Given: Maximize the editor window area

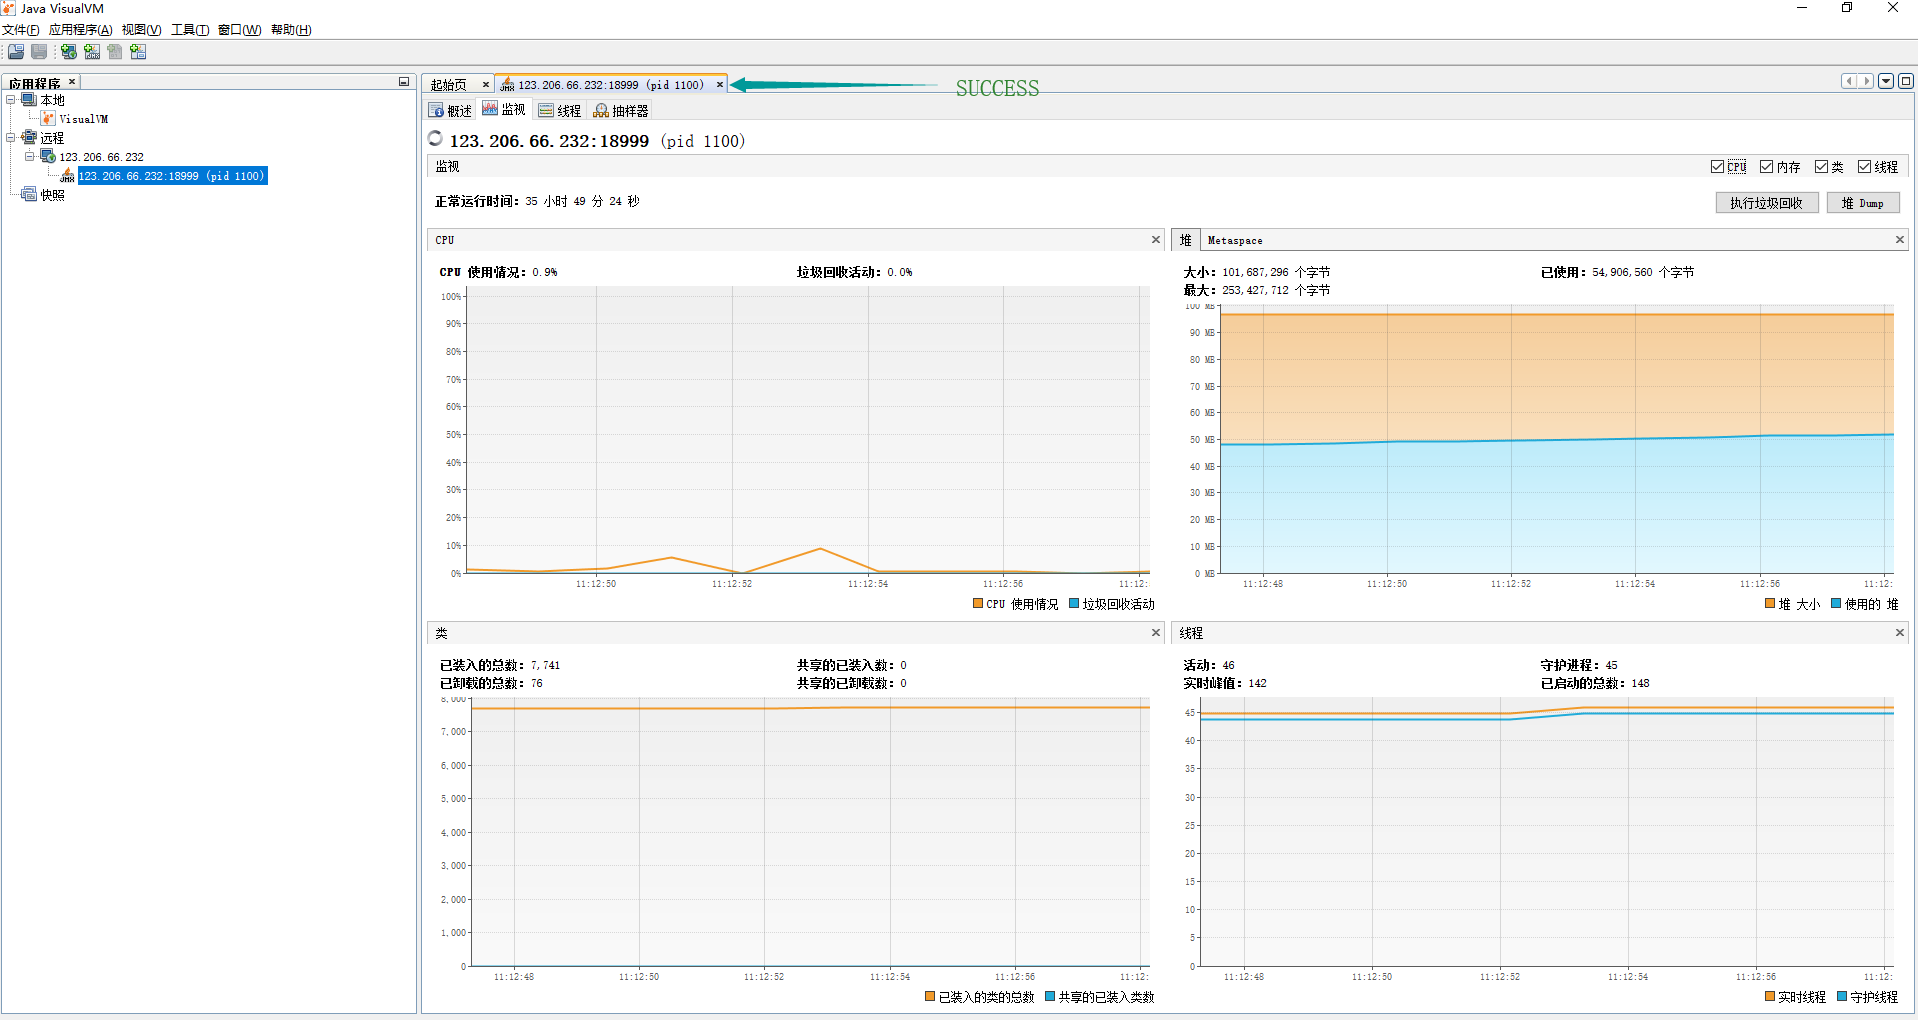Looking at the screenshot, I should click(x=1906, y=81).
